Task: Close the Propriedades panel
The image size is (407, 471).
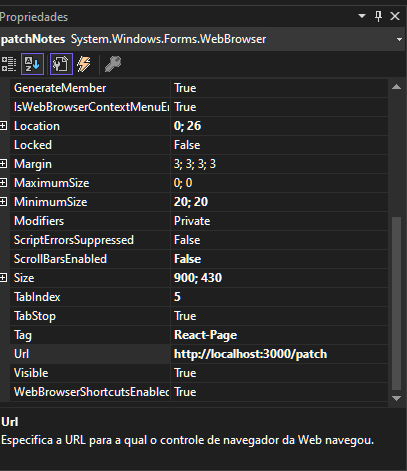Action: pos(395,16)
